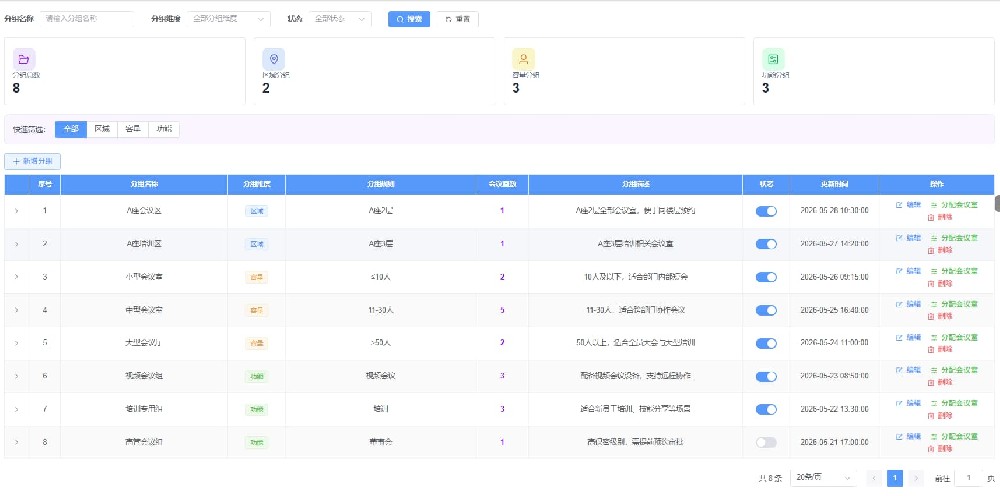
Task: Click the 2026-05-21 17:00:00 timestamp cell
Action: [834, 442]
